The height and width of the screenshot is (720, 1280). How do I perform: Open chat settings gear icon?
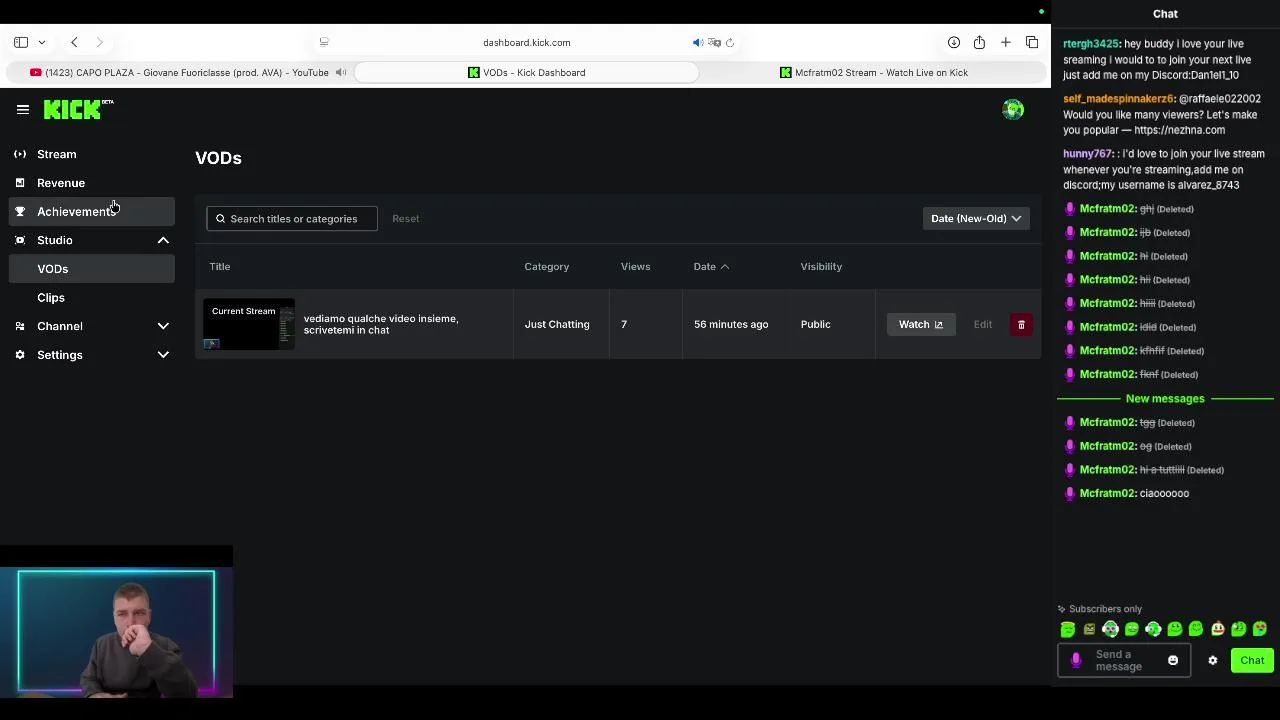pyautogui.click(x=1213, y=660)
